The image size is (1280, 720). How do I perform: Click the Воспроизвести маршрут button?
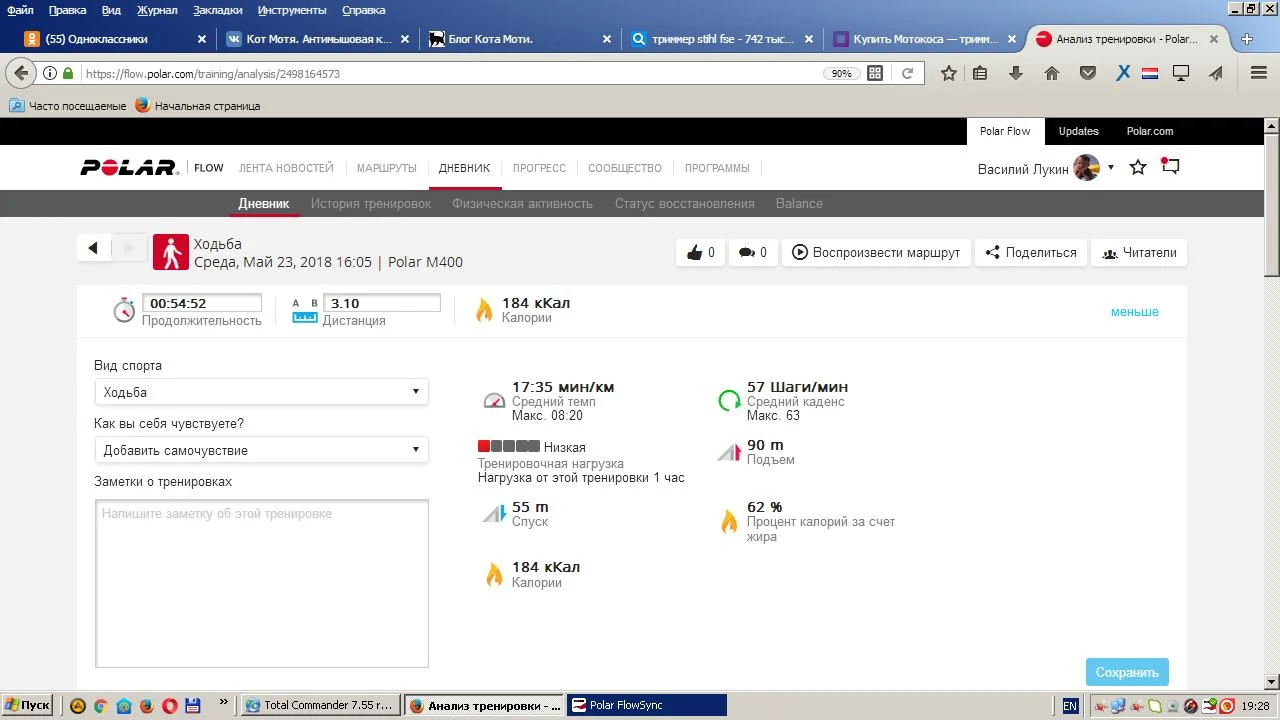[x=876, y=253]
